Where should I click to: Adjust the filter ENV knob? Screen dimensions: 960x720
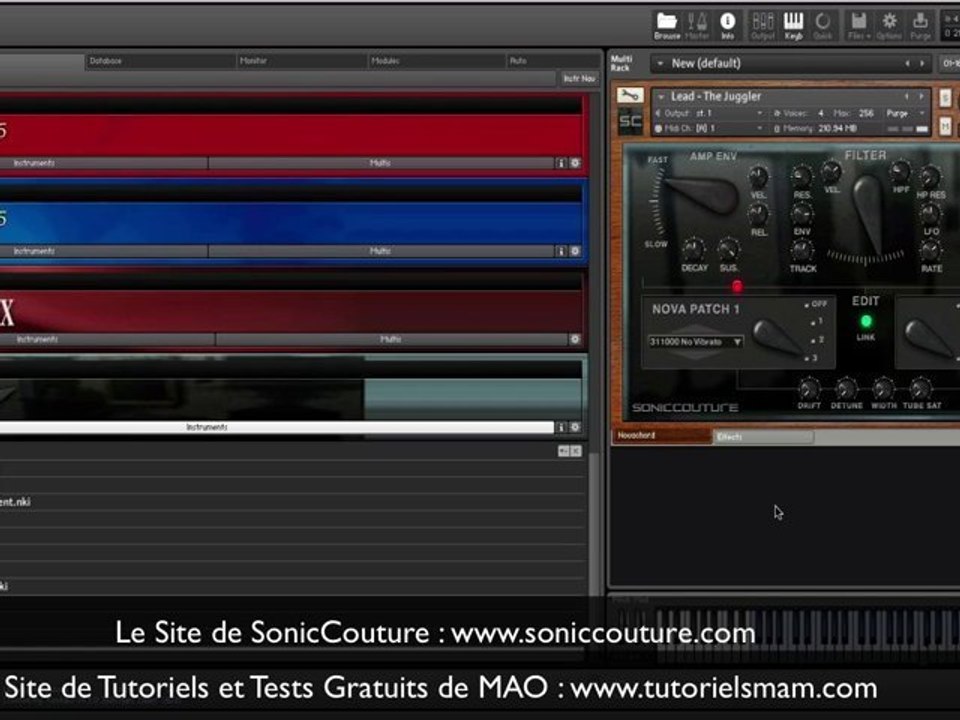click(x=801, y=214)
